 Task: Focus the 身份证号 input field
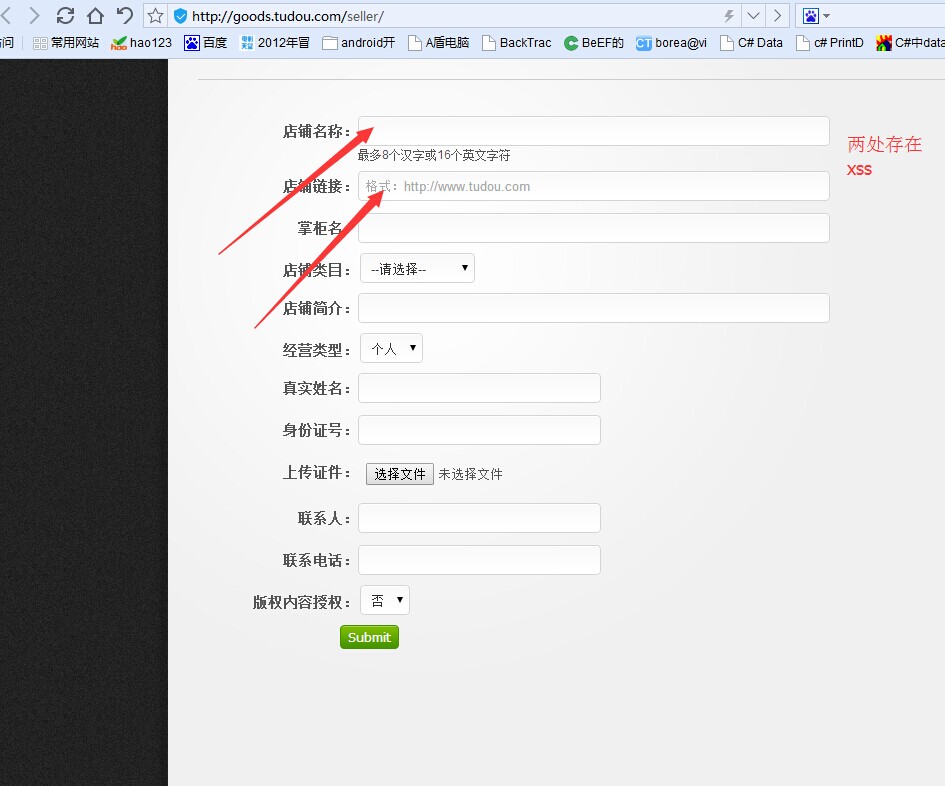coord(479,430)
